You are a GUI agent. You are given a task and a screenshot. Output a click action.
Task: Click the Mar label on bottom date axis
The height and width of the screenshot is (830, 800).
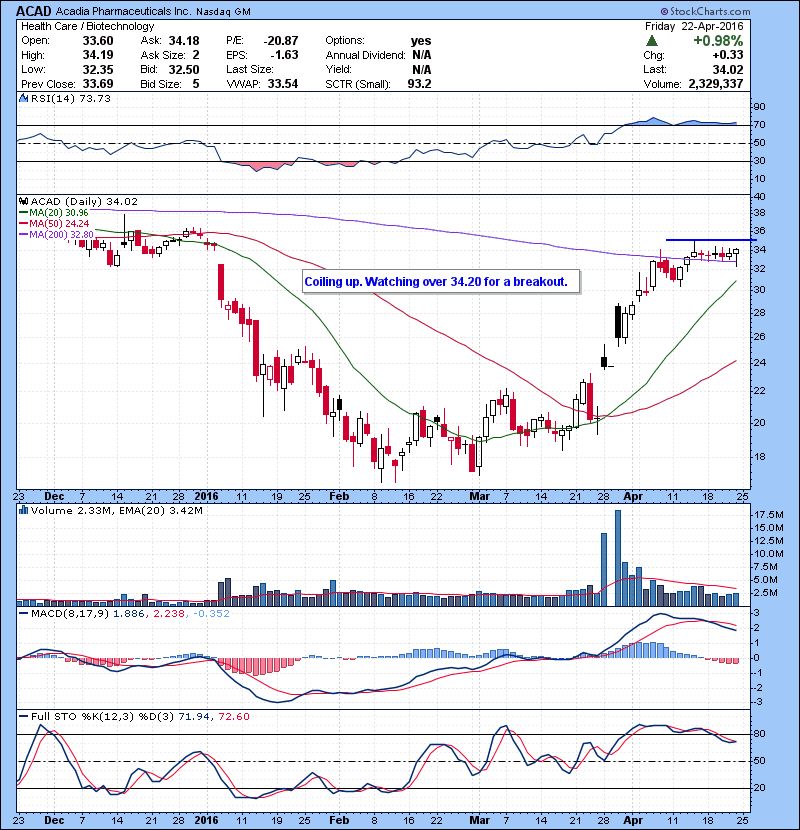point(480,820)
